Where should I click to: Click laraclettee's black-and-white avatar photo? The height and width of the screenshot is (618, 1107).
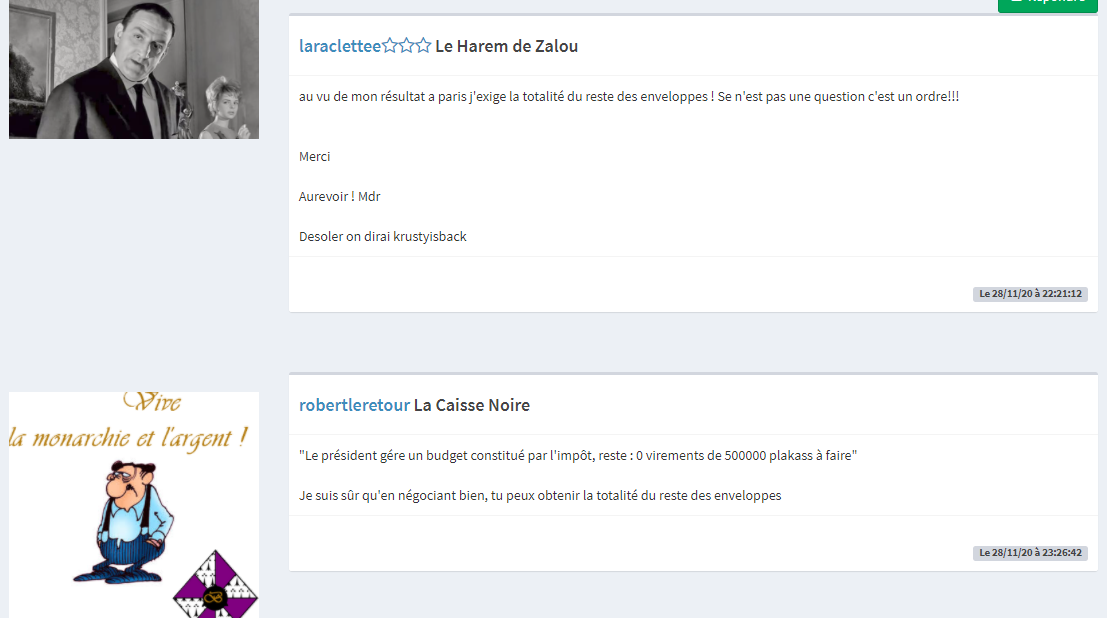pos(134,69)
